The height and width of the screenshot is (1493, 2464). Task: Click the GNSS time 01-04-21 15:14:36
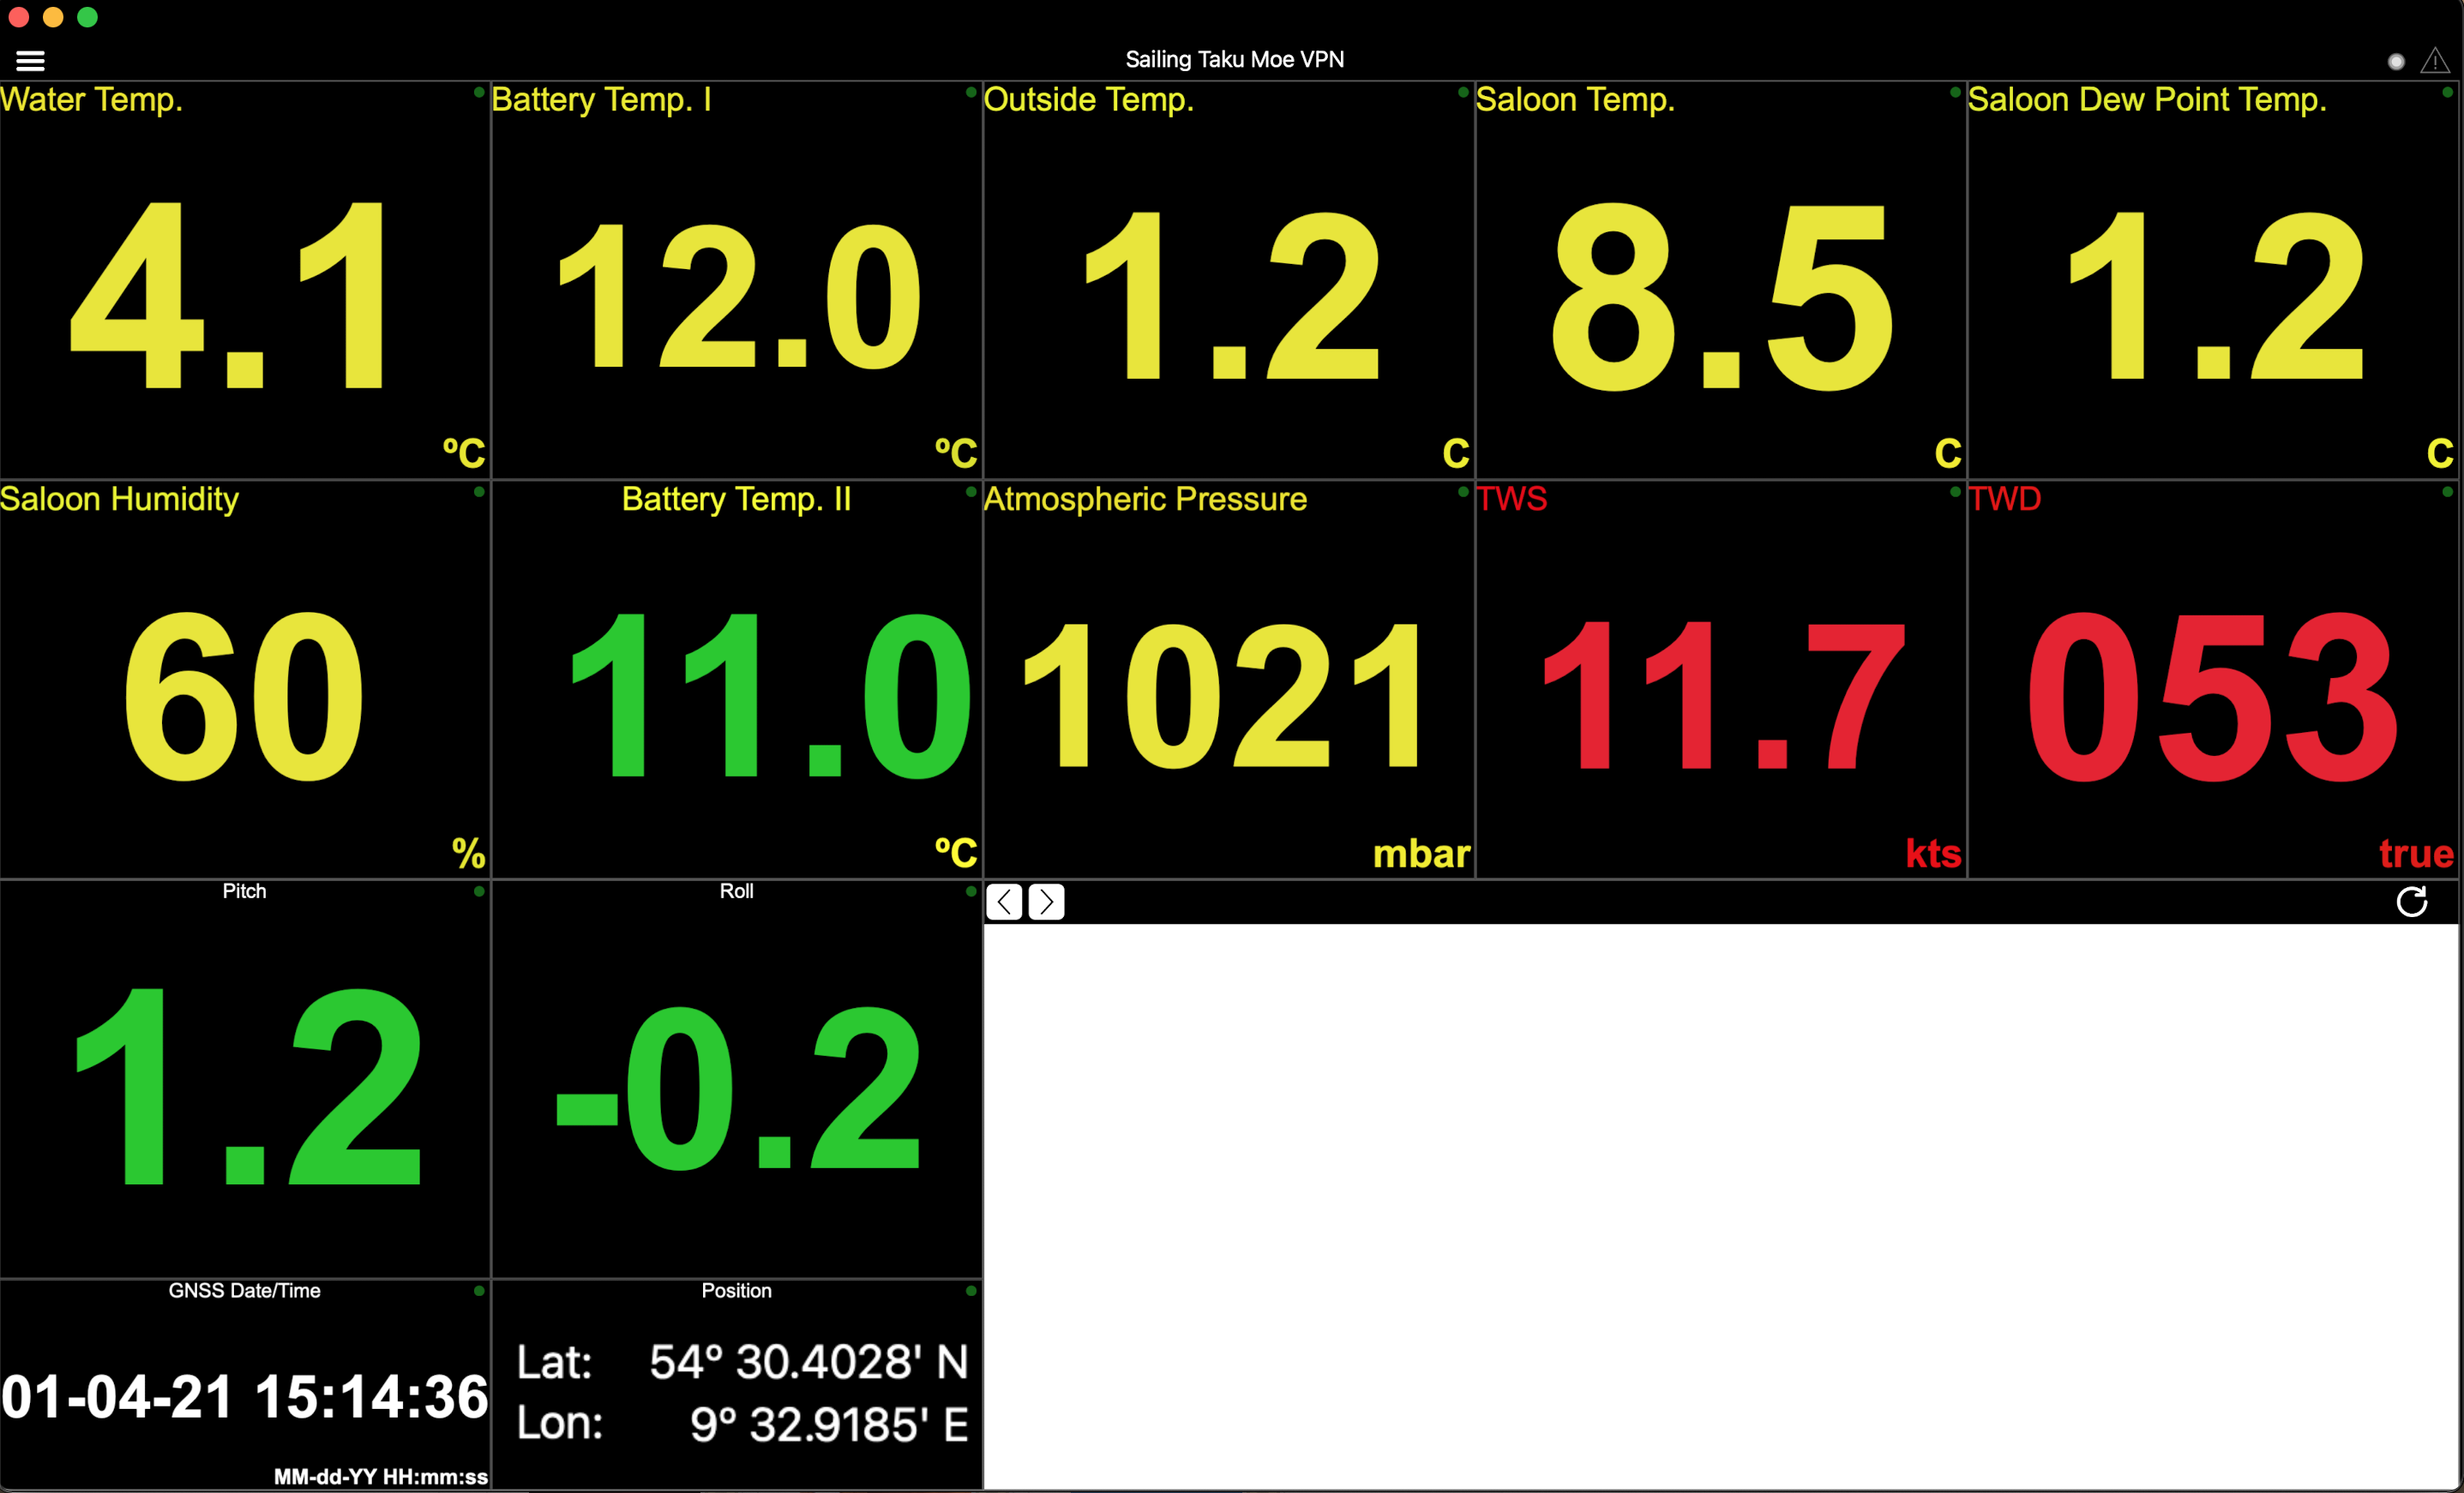245,1396
